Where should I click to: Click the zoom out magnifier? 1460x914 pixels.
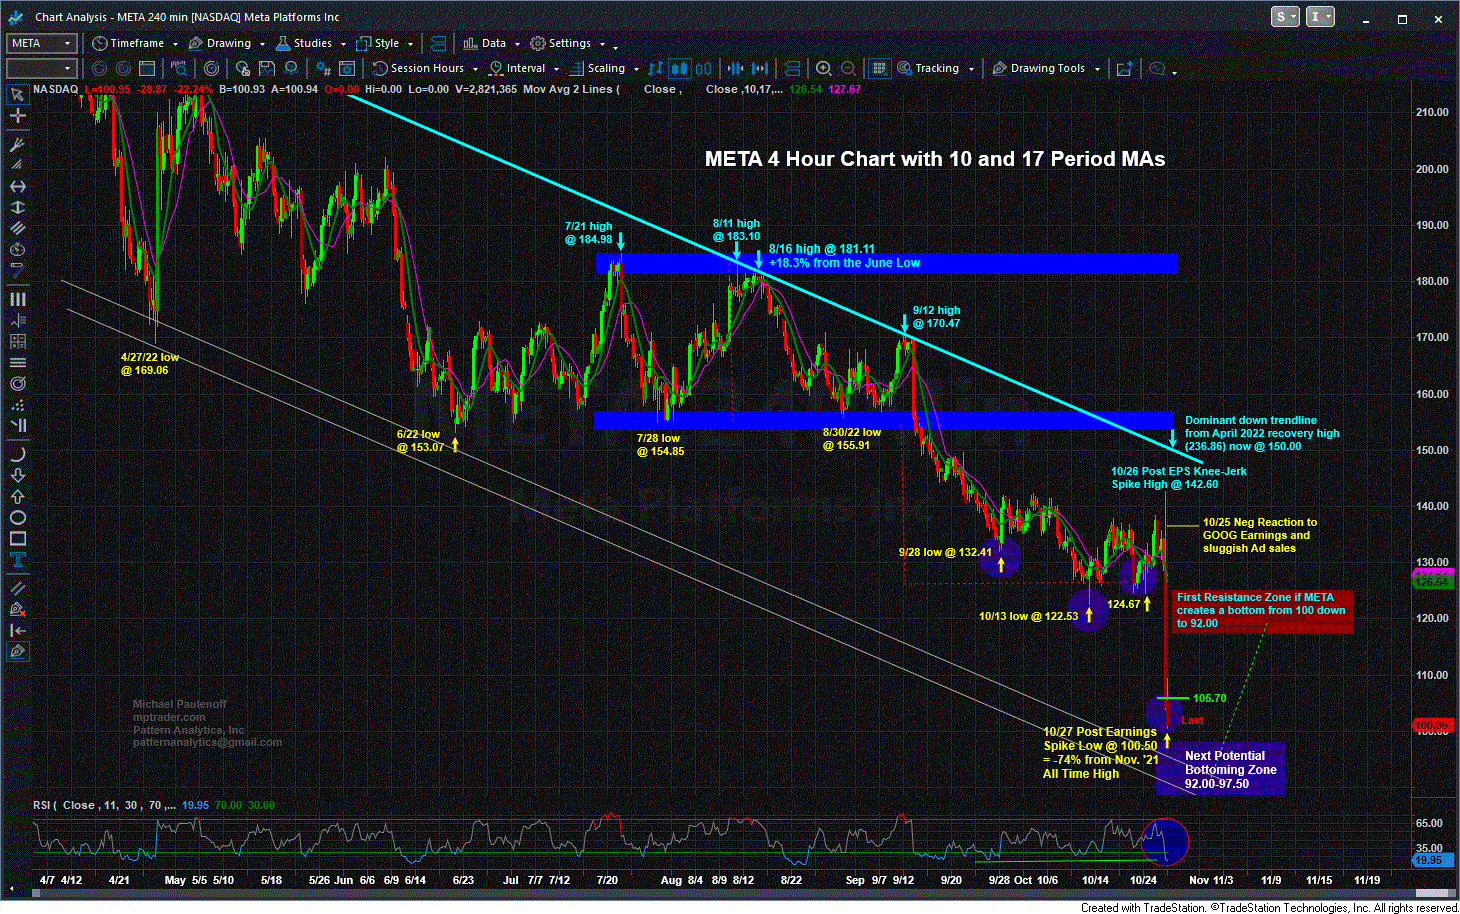click(x=848, y=68)
